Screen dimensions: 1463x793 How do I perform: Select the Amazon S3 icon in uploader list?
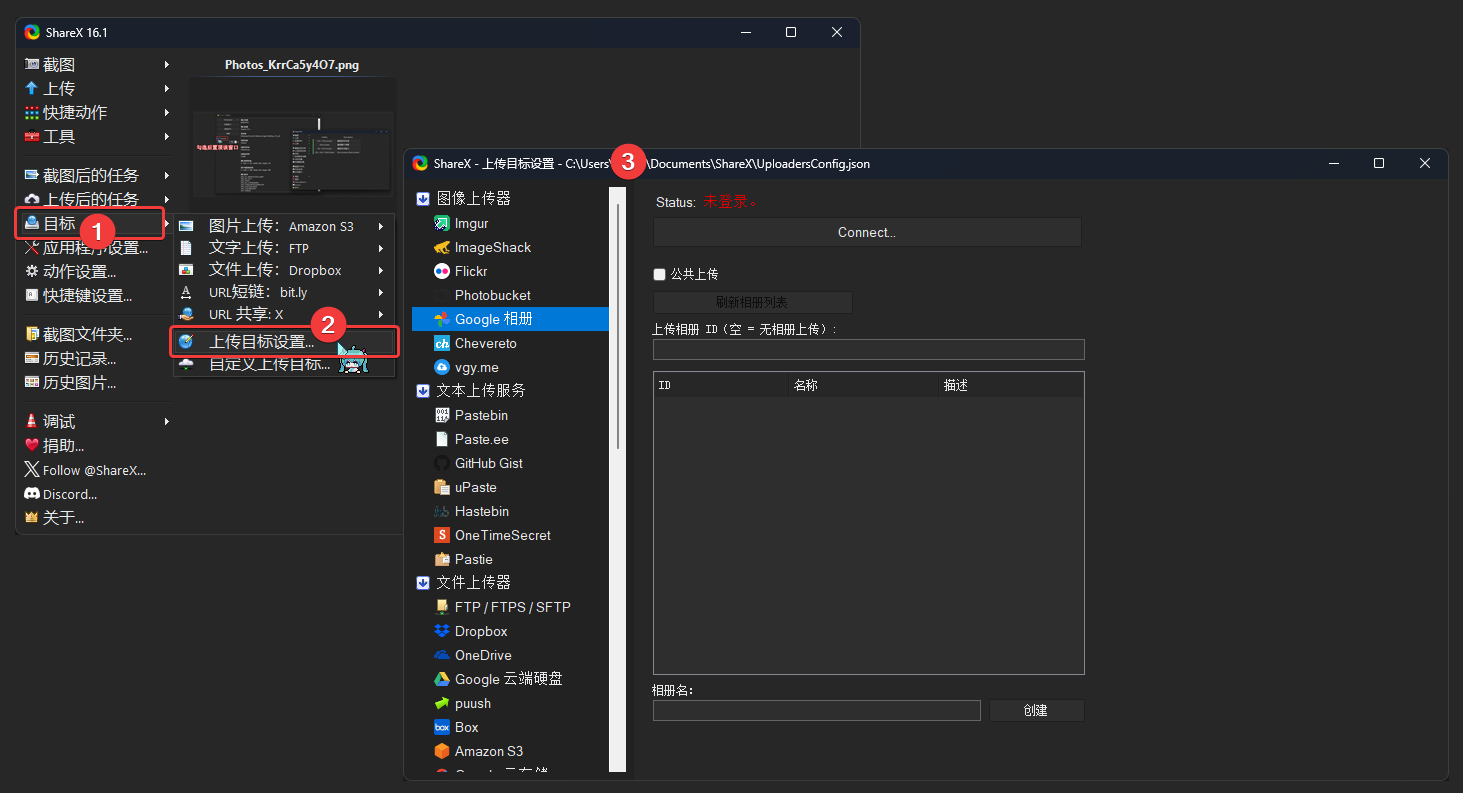[x=442, y=751]
